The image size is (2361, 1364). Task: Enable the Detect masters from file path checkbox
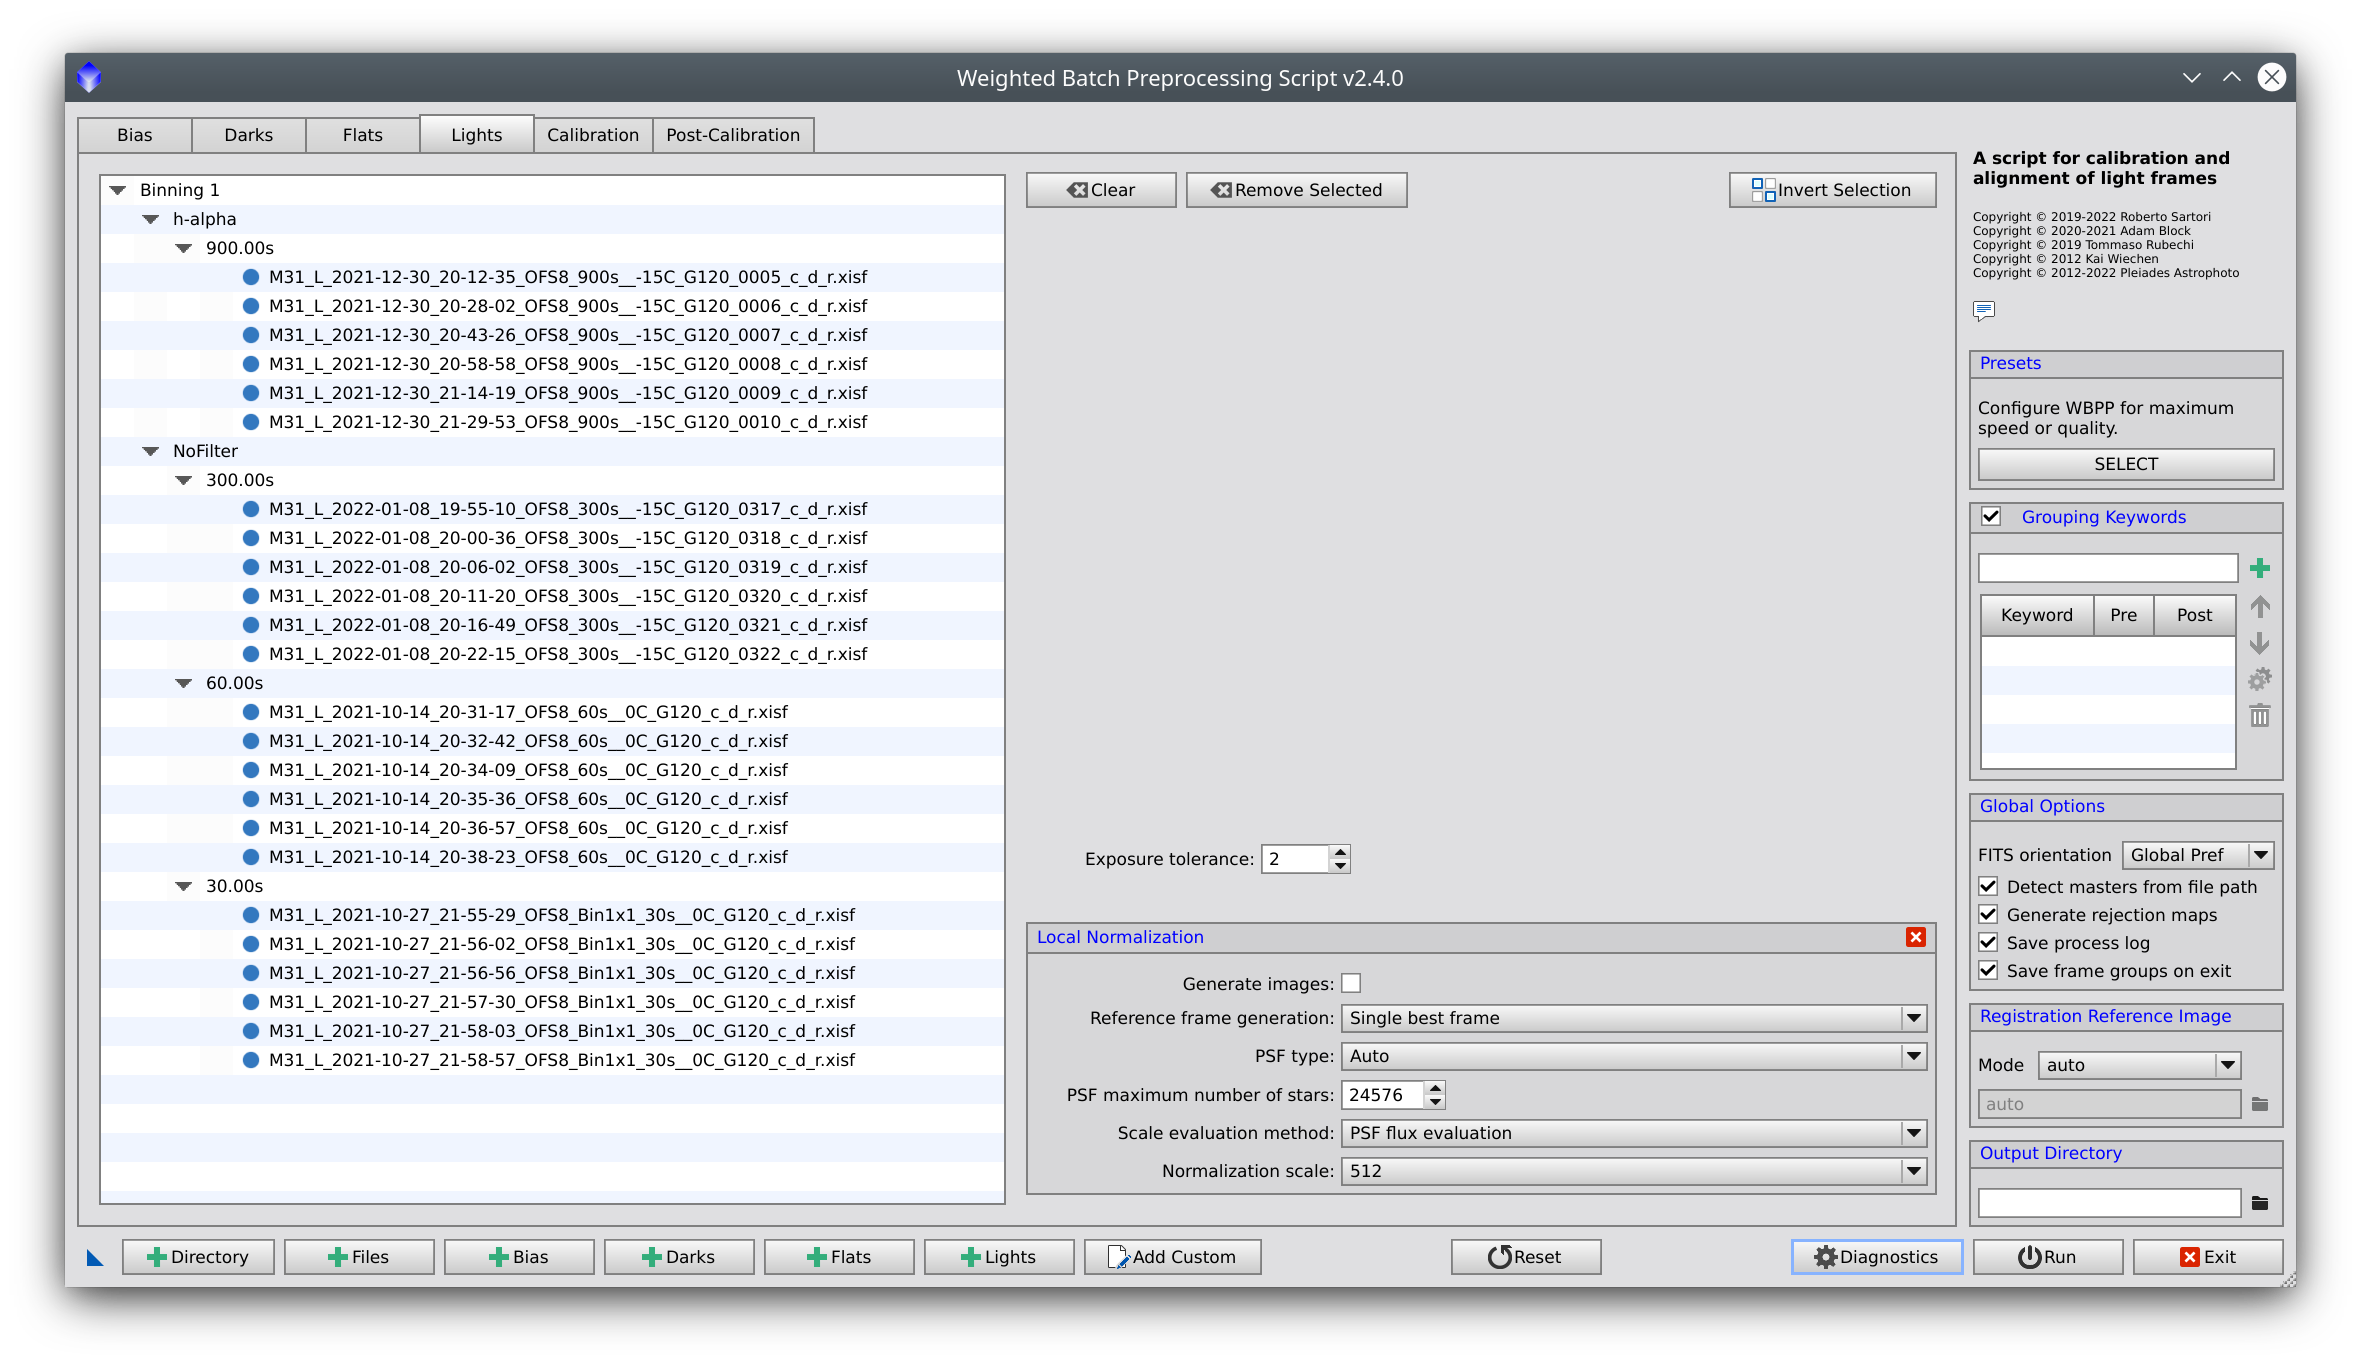tap(1988, 887)
